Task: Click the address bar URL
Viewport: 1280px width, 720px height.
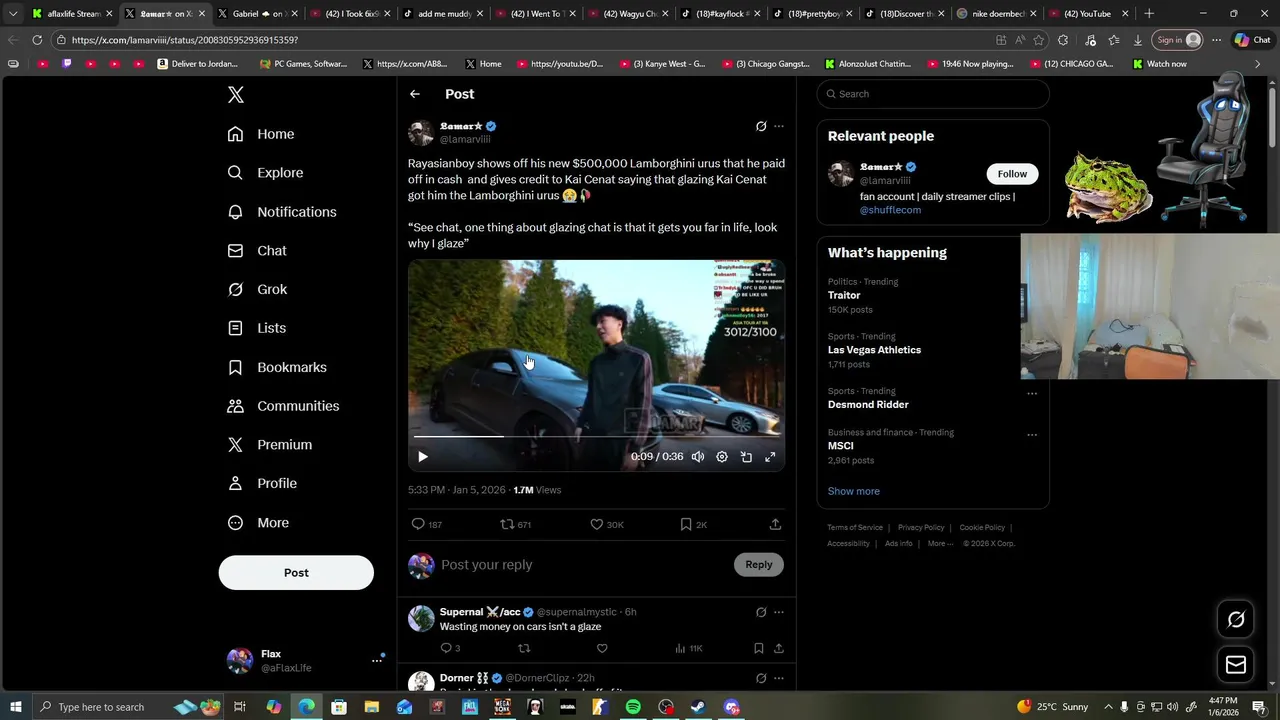Action: point(185,40)
